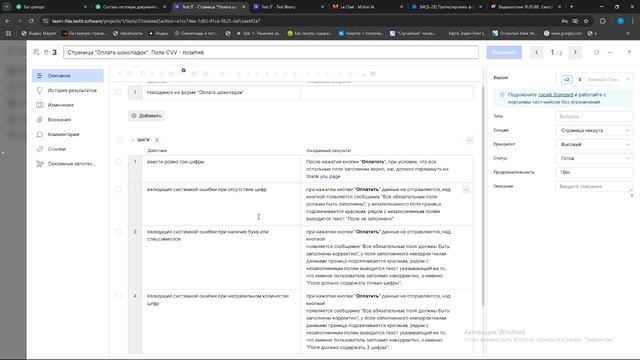Open the Секция dropdown 'Страница чекаута'
The width and height of the screenshot is (640, 360).
(594, 130)
